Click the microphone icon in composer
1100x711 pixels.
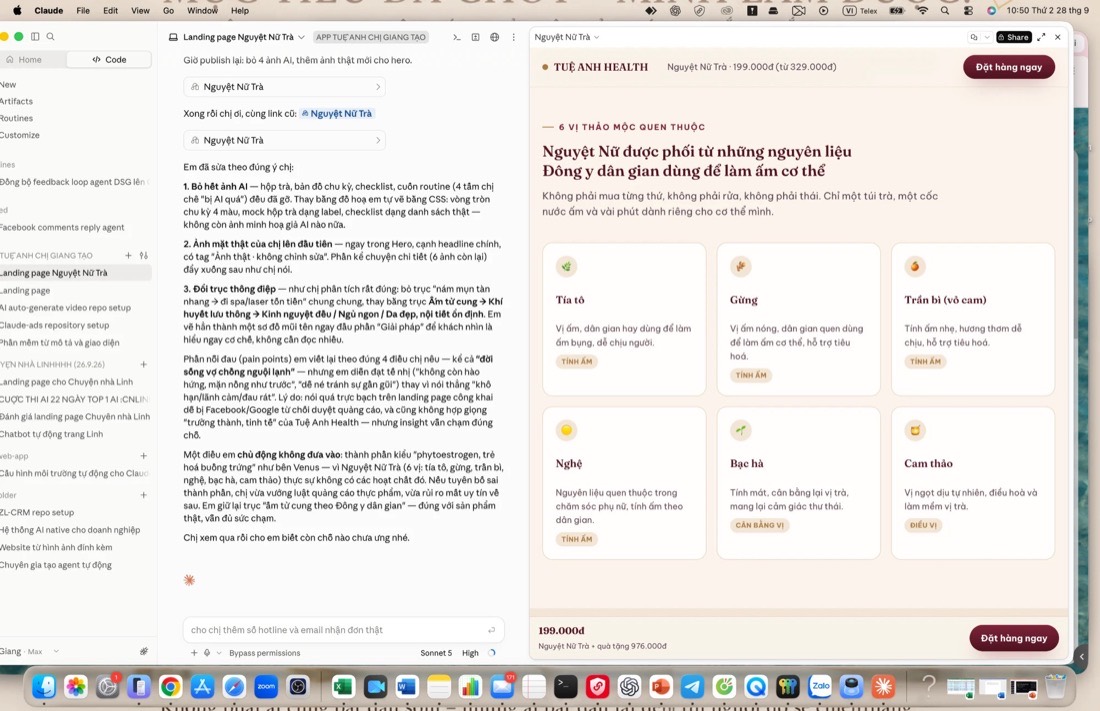point(207,653)
